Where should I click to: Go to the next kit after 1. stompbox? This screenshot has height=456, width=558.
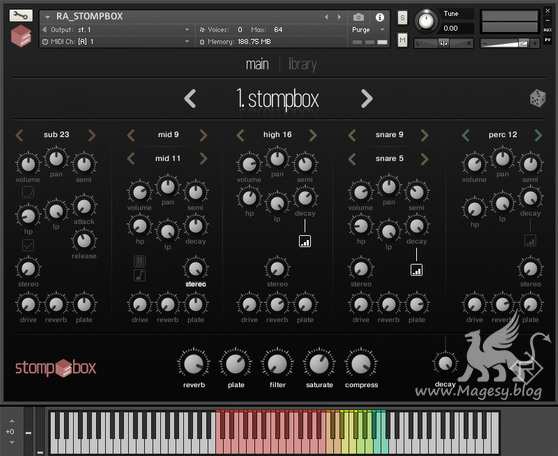(x=367, y=99)
